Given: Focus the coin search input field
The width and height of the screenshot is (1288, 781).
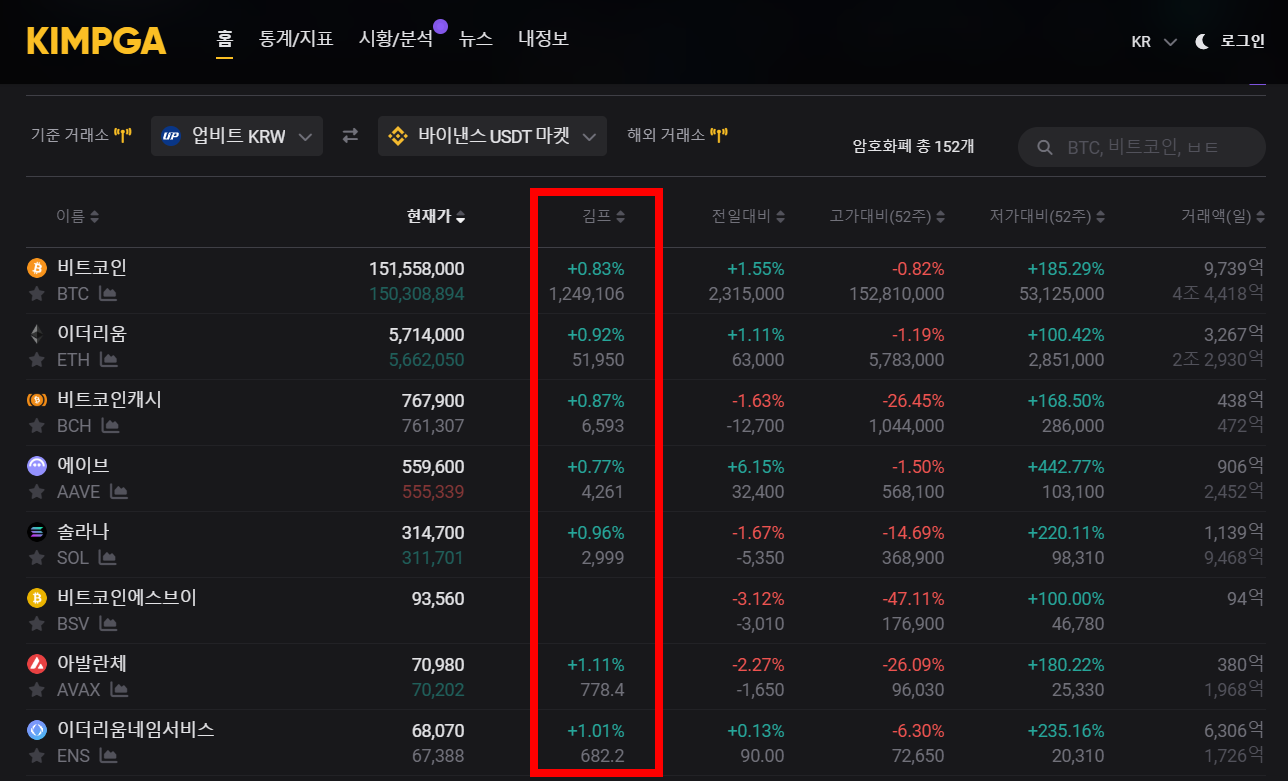Looking at the screenshot, I should 1141,147.
